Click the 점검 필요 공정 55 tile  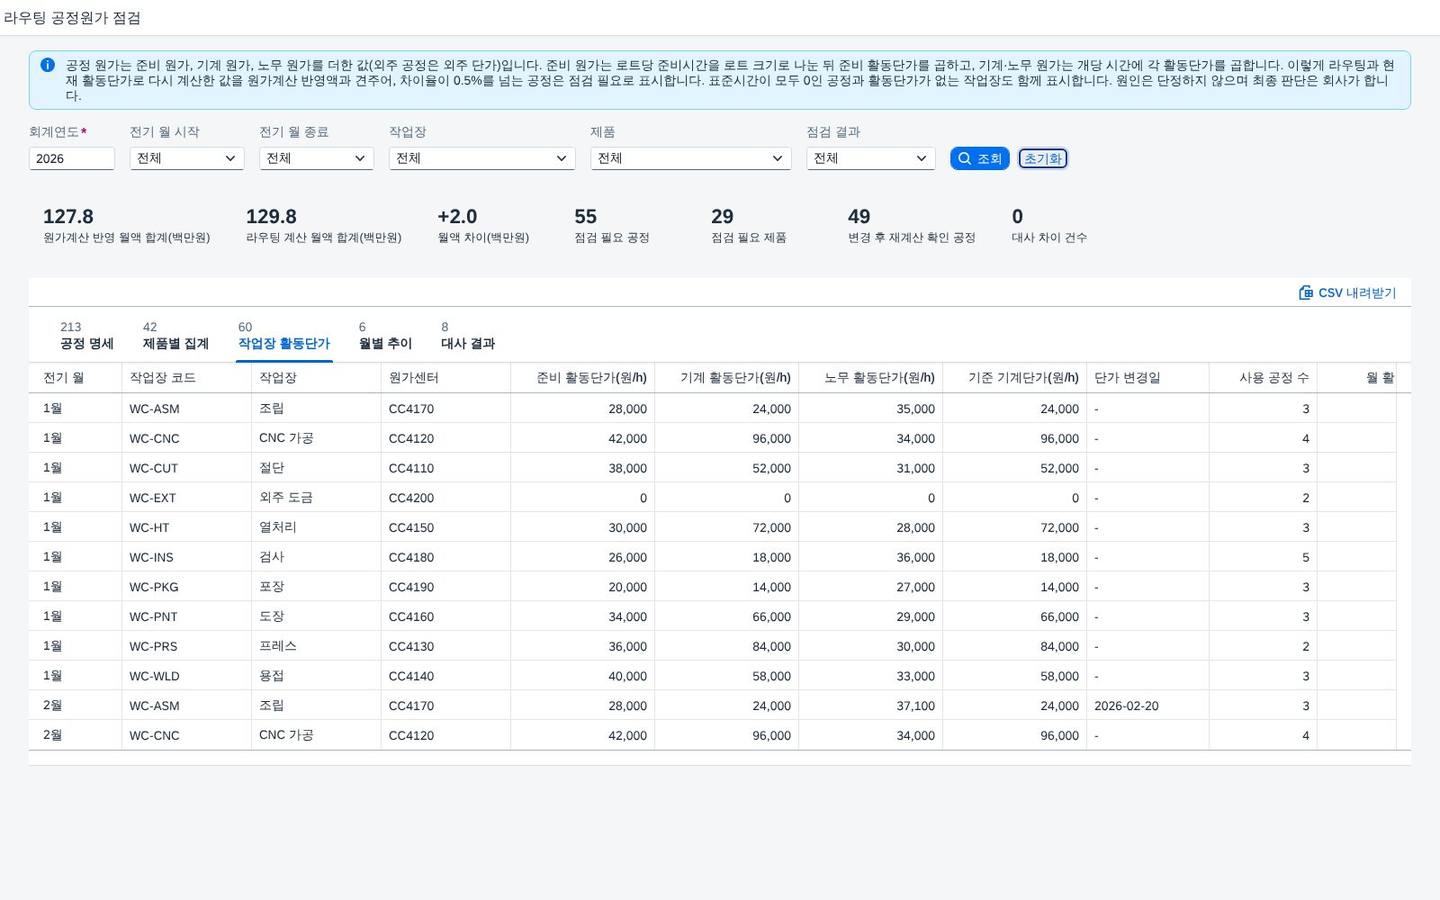click(612, 225)
